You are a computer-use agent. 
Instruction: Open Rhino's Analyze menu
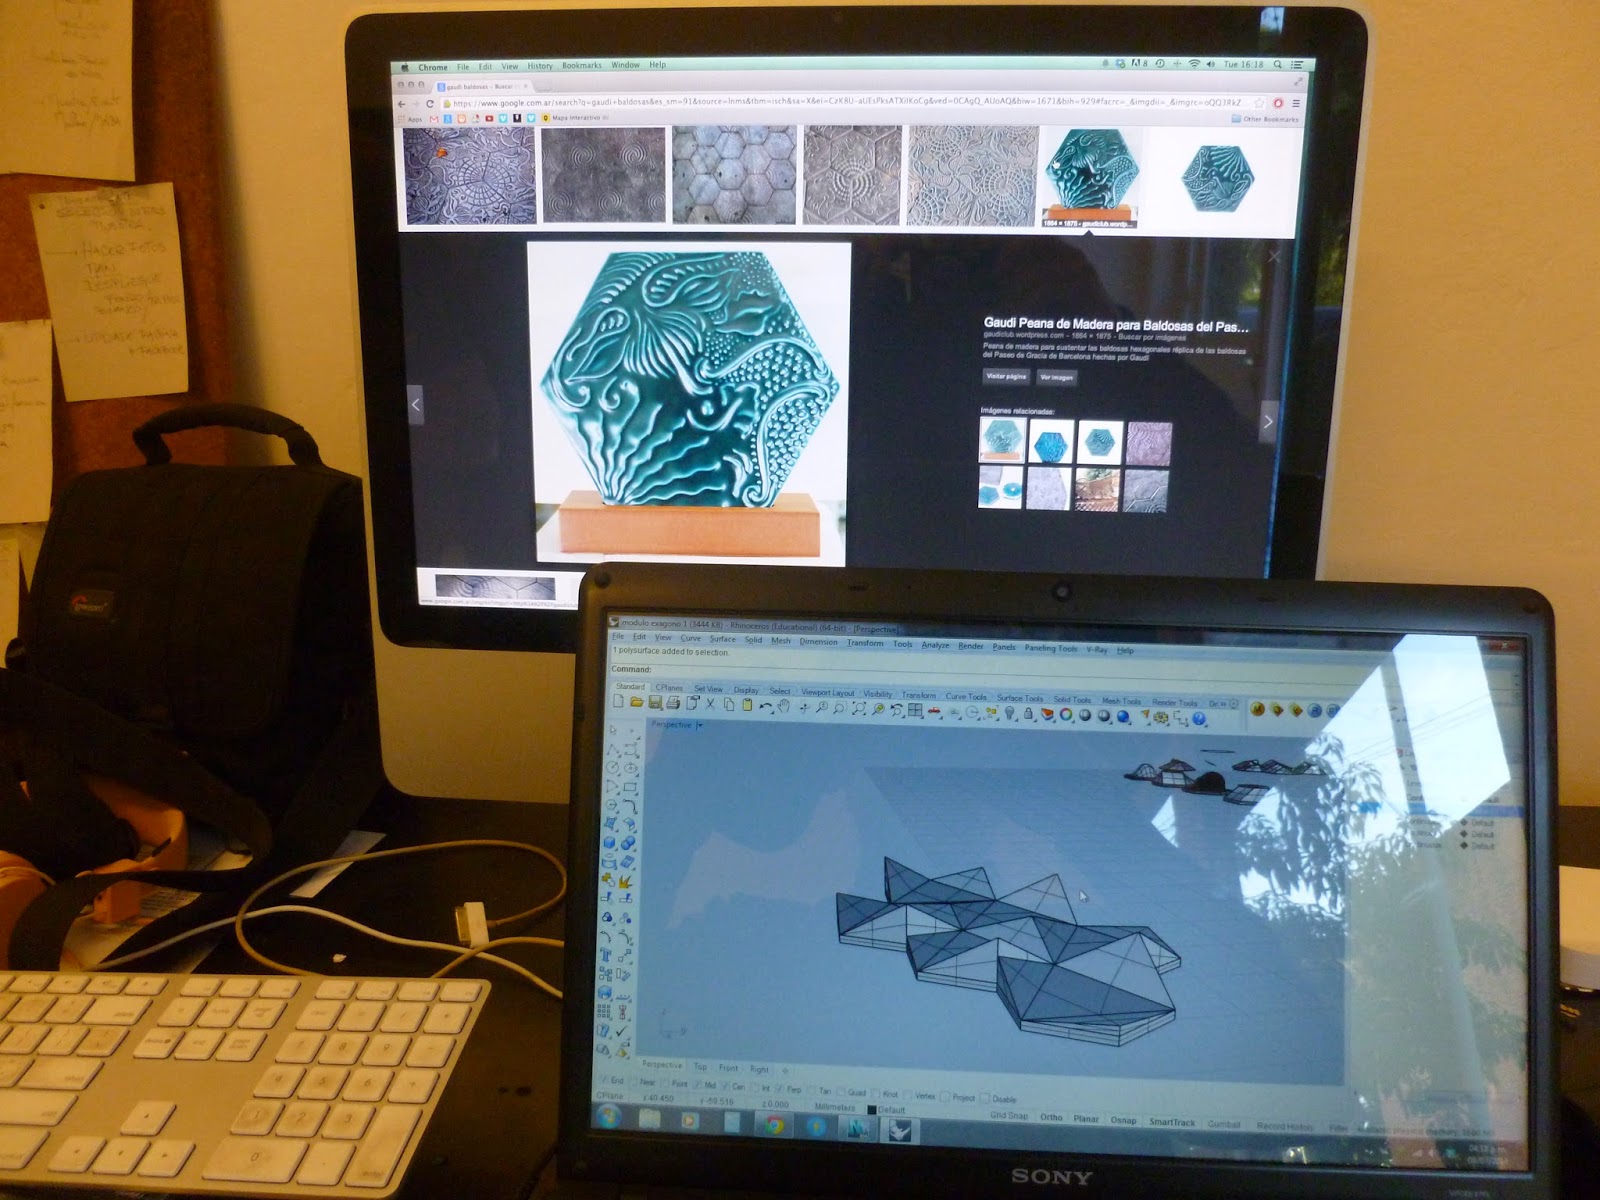click(935, 645)
